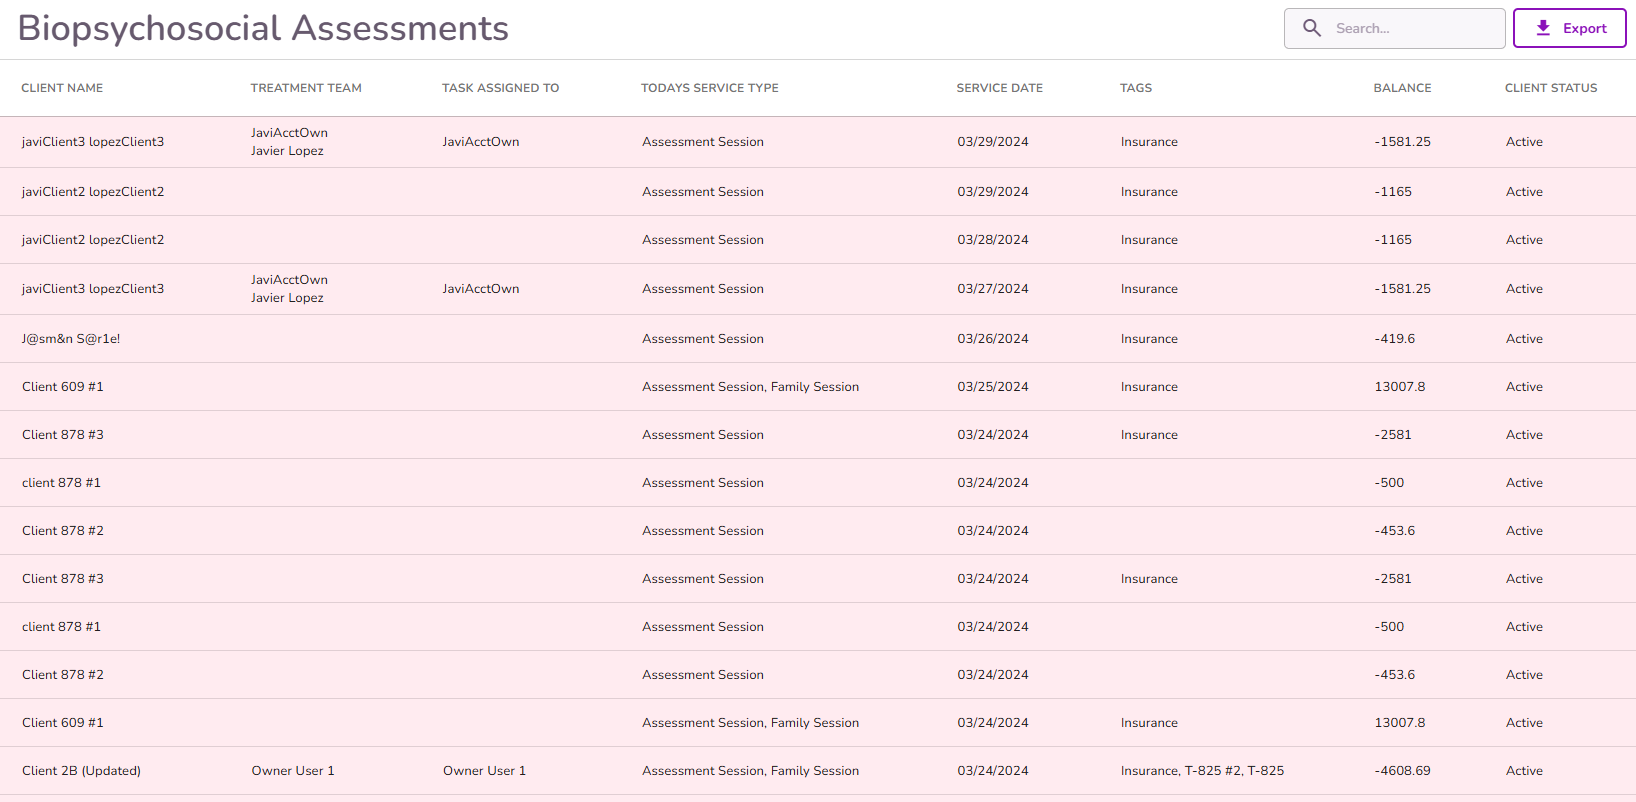The image size is (1636, 802).
Task: Click the balance -4608.69
Action: pyautogui.click(x=1402, y=771)
